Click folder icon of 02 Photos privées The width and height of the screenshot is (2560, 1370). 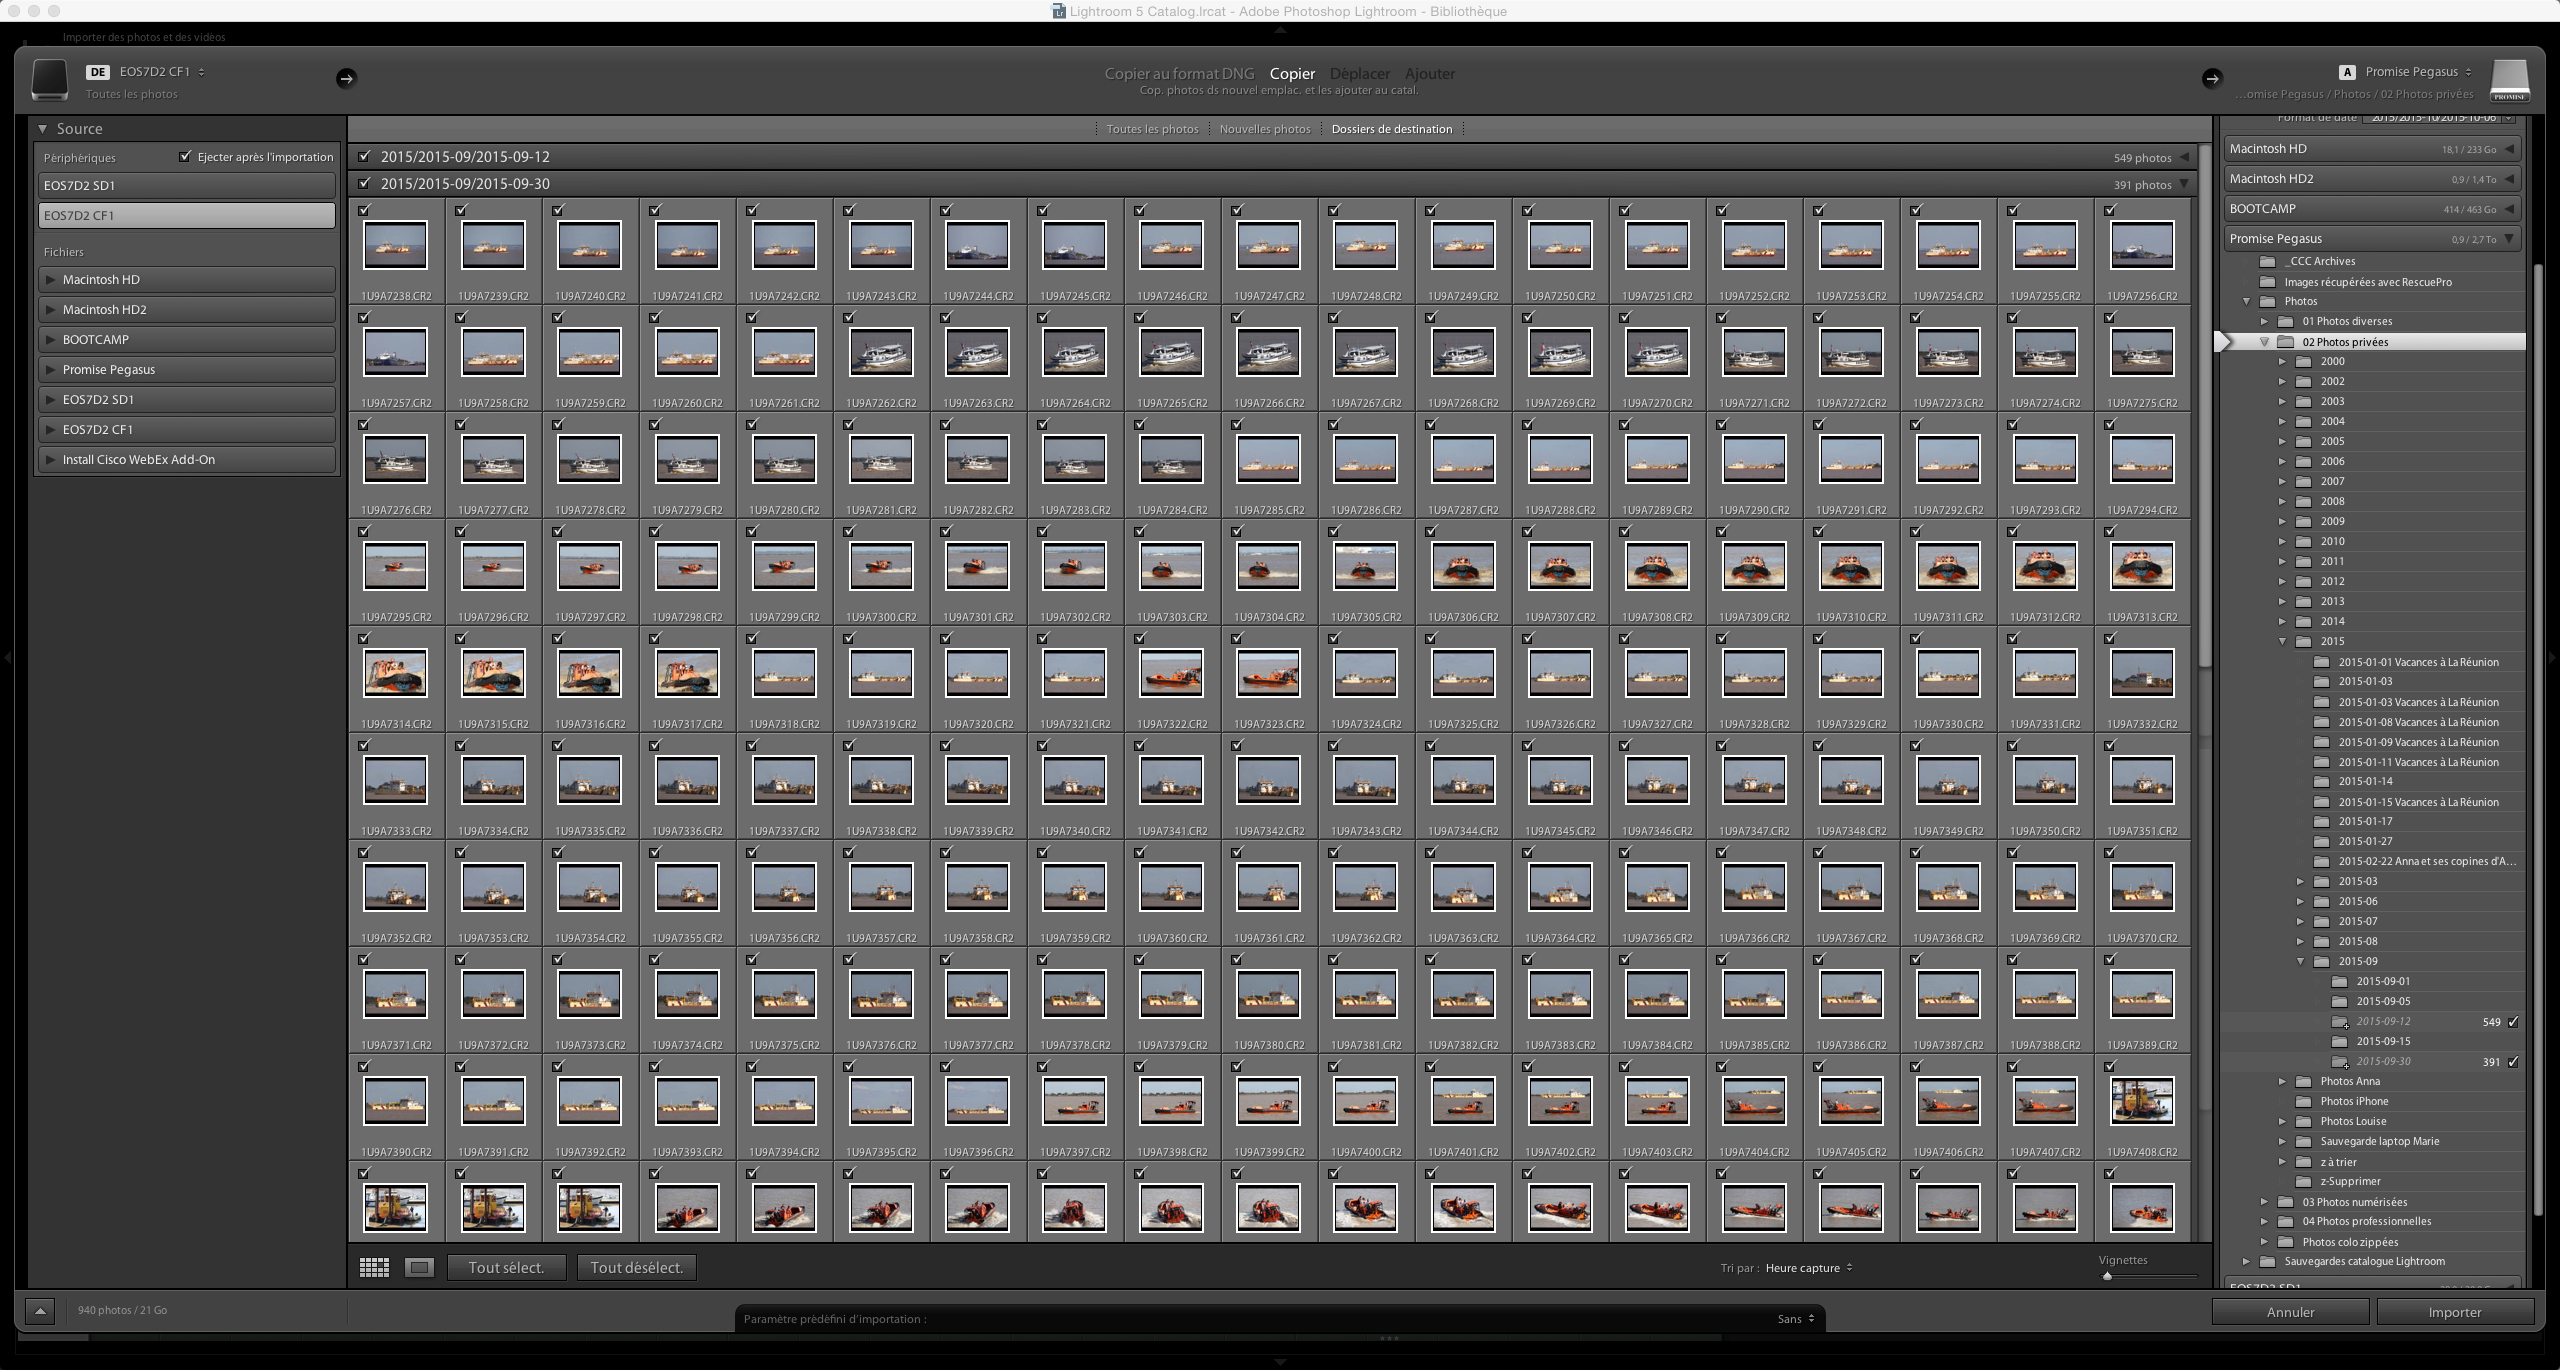click(x=2286, y=342)
